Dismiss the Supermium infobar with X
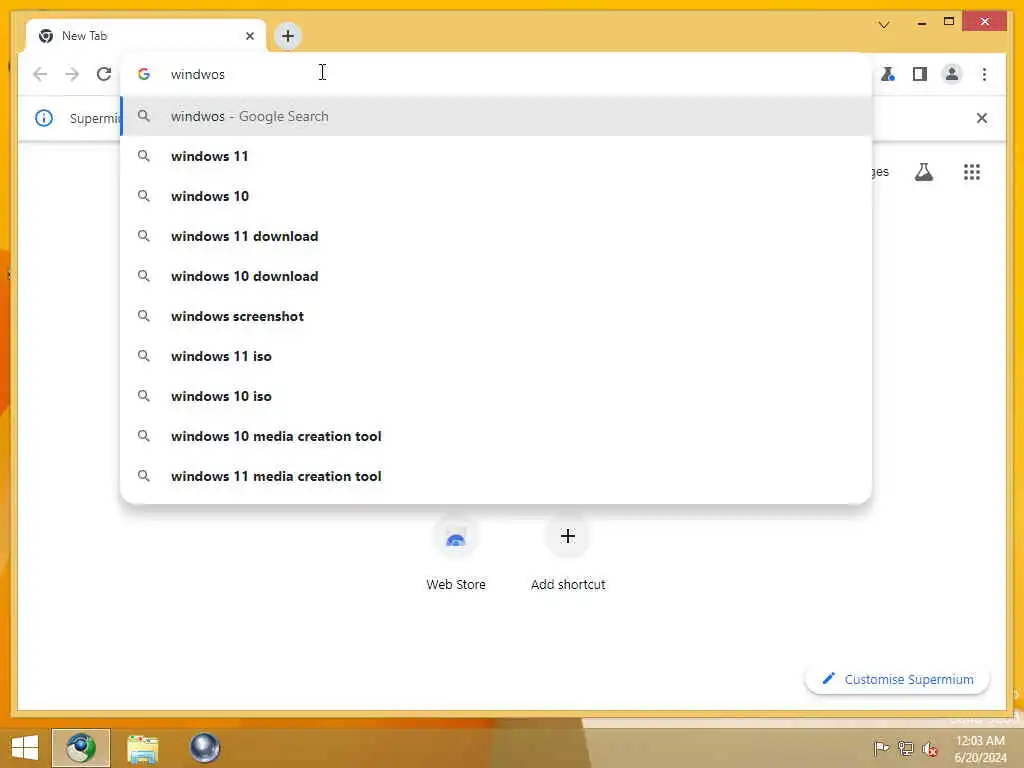Image resolution: width=1024 pixels, height=768 pixels. [982, 118]
